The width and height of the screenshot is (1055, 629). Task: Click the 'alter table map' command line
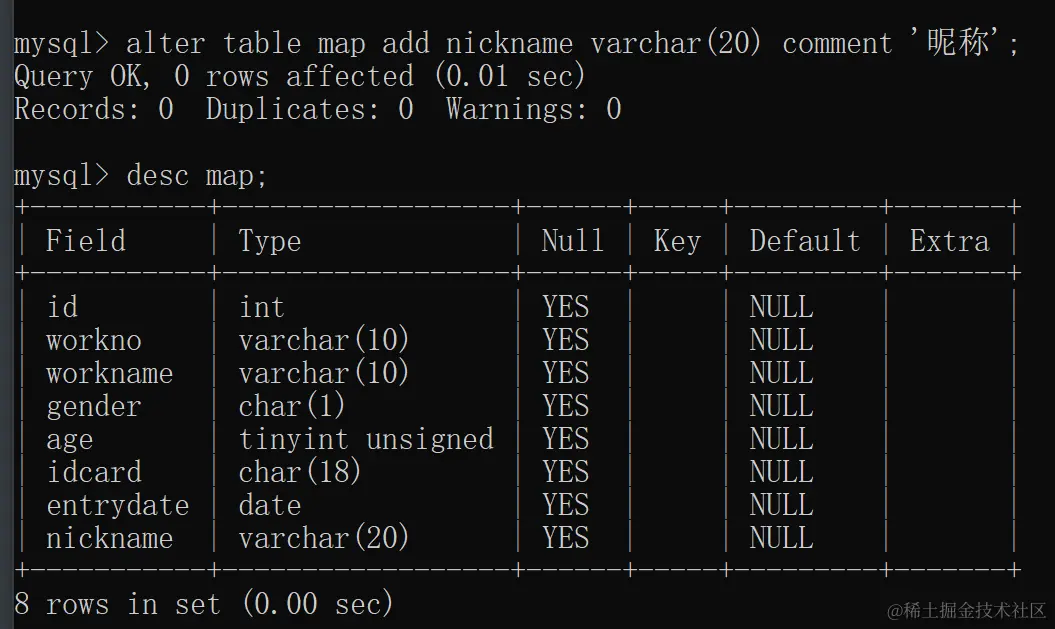pos(517,44)
